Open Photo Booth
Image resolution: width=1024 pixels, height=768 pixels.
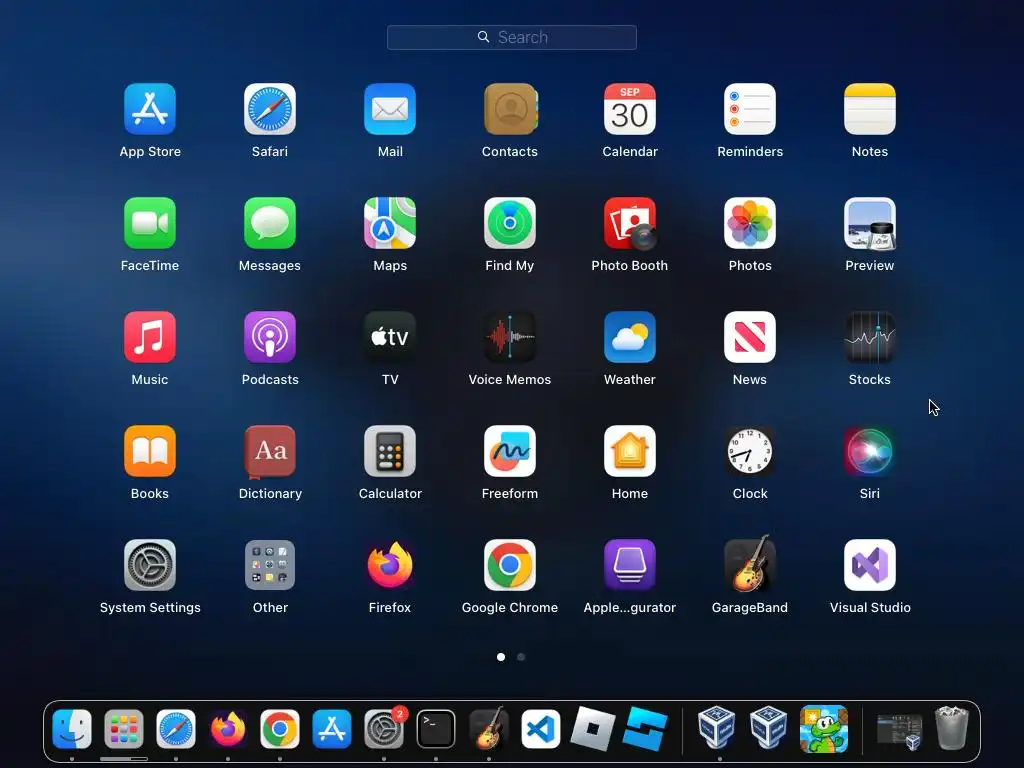pos(630,223)
